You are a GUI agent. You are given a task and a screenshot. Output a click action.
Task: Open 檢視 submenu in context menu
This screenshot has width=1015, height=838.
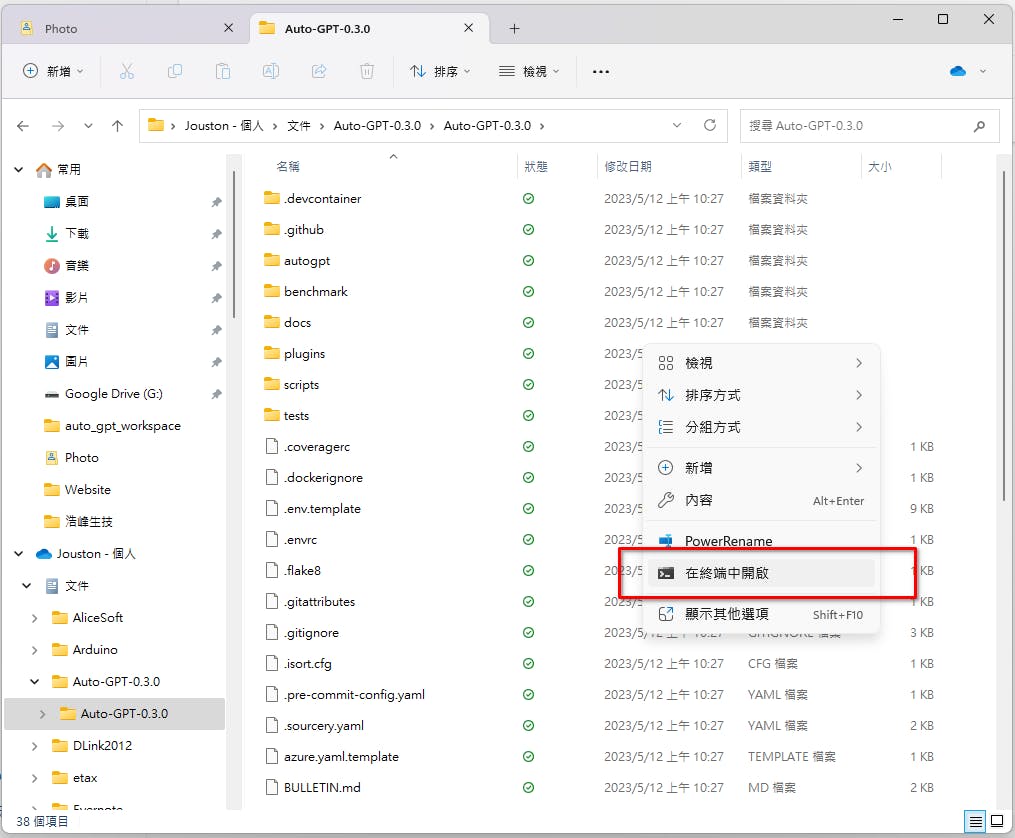[x=761, y=363]
